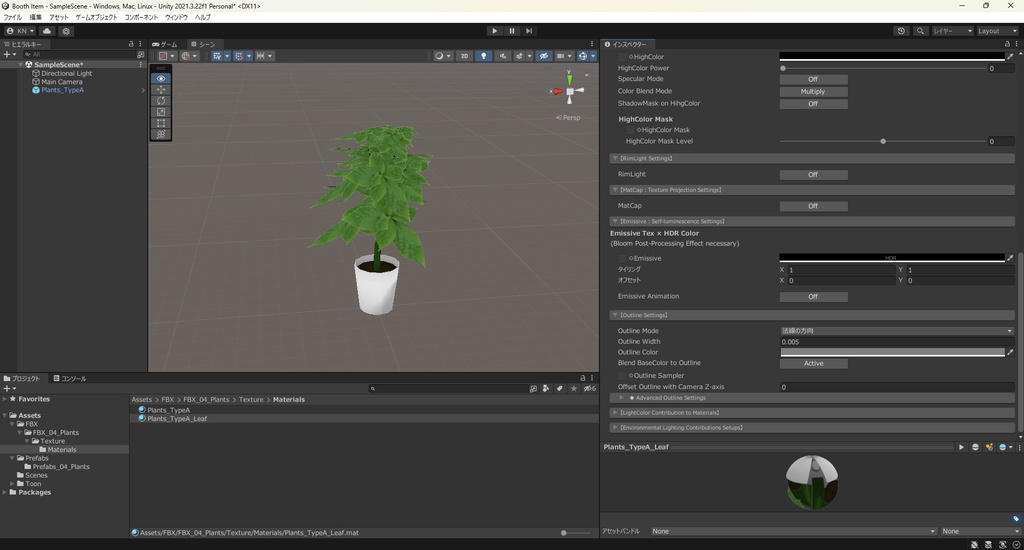
Task: Open the cloud services icon
Action: (47, 31)
